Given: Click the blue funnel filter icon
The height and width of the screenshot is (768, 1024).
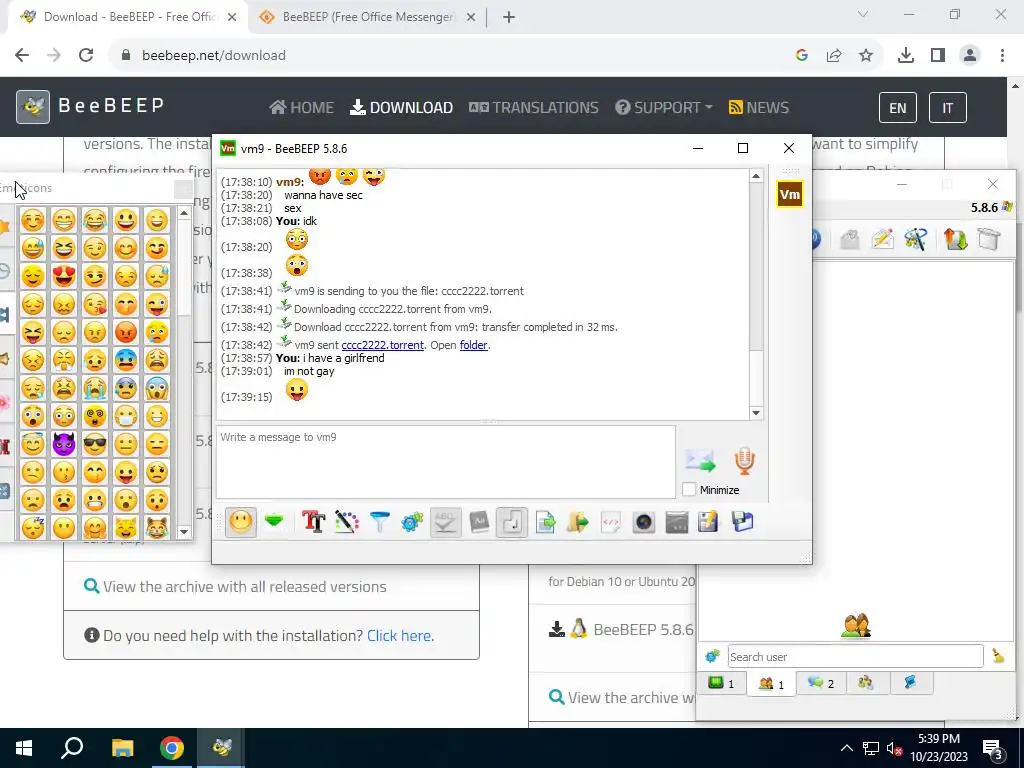Looking at the screenshot, I should tap(379, 522).
